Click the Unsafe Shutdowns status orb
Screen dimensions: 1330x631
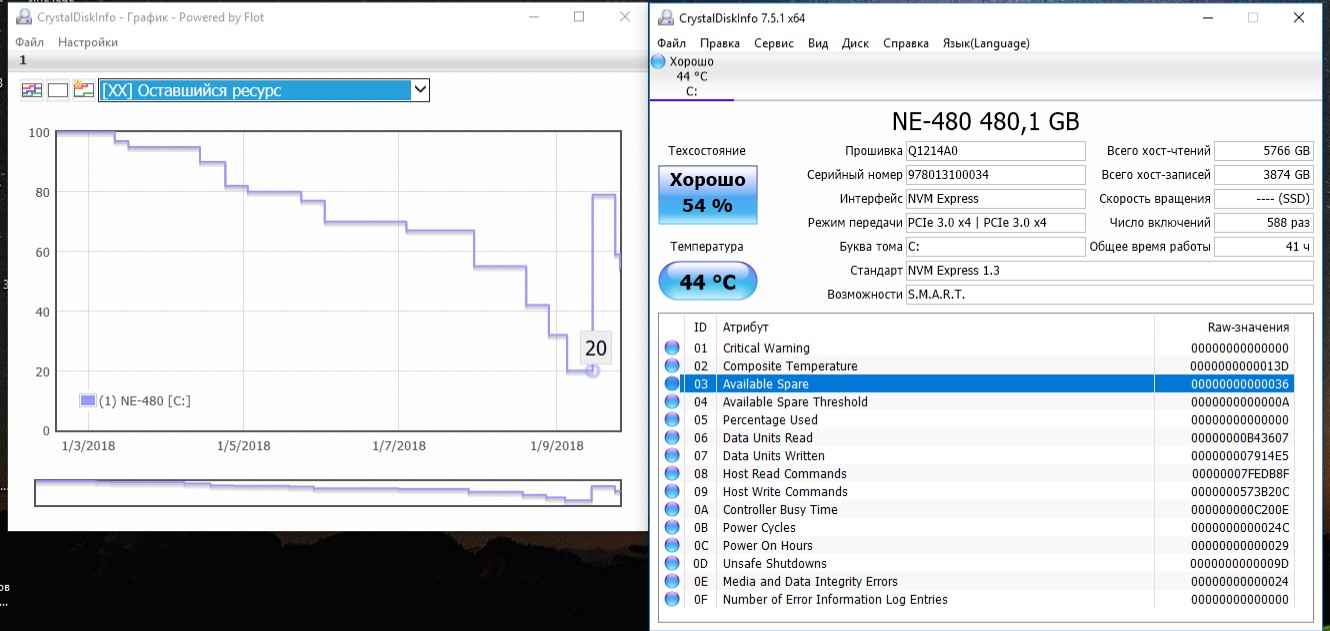[x=672, y=564]
